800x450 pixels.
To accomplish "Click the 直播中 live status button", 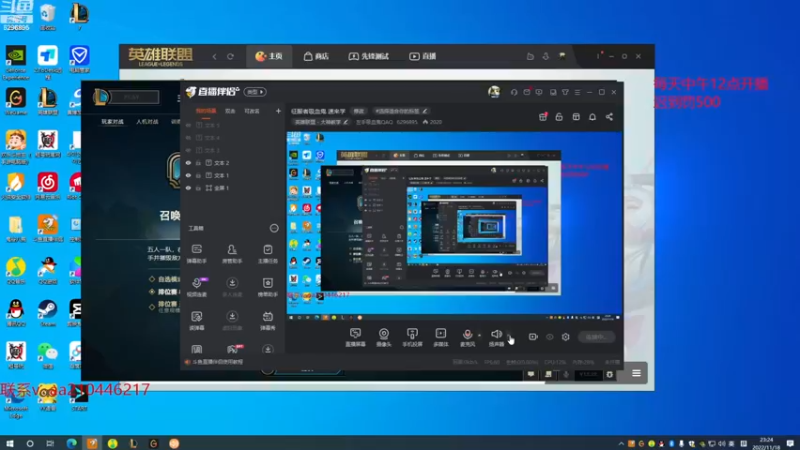I will 596,337.
